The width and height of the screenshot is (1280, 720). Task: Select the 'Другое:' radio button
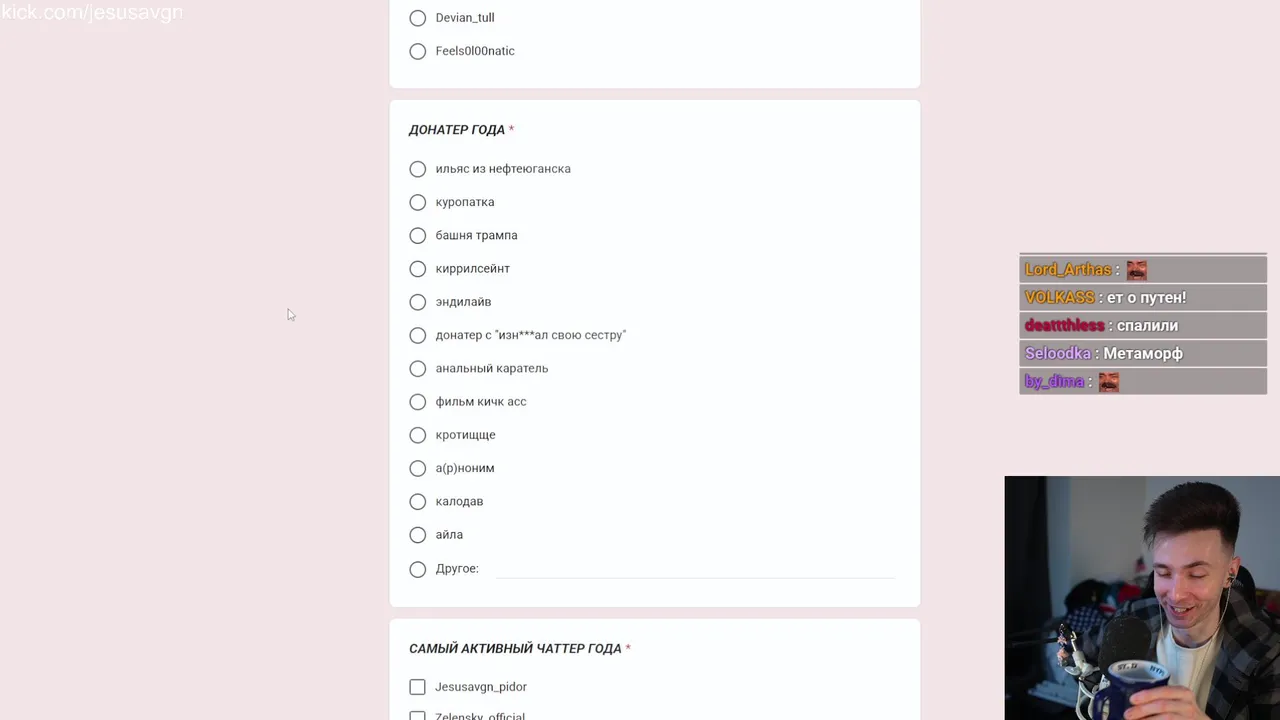(x=418, y=569)
